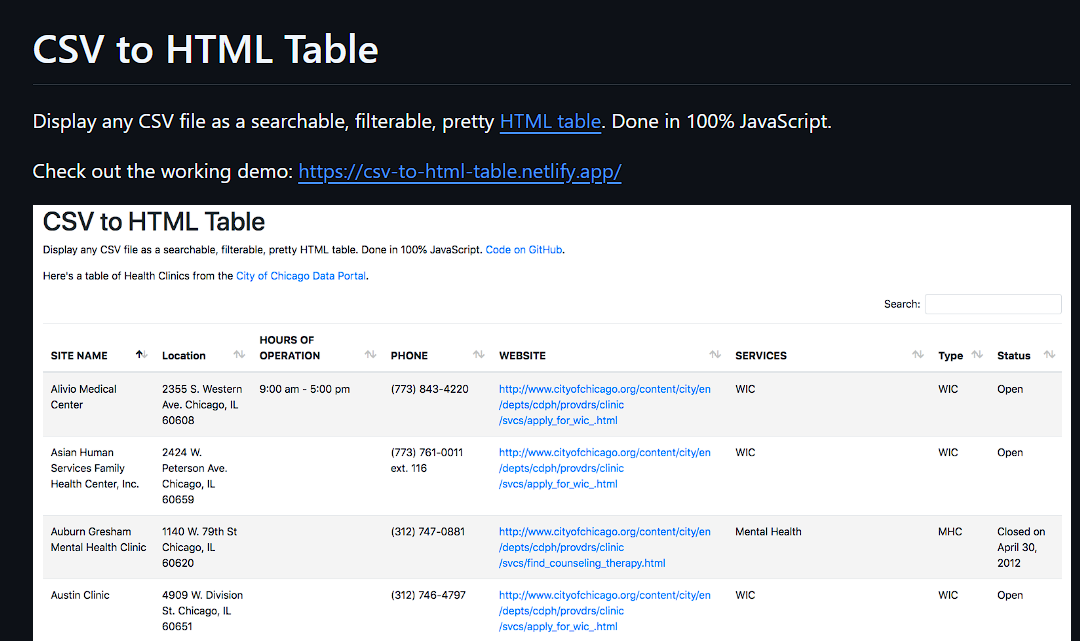Sort table by SITE NAME arrow icon
This screenshot has width=1080, height=641.
coord(141,355)
